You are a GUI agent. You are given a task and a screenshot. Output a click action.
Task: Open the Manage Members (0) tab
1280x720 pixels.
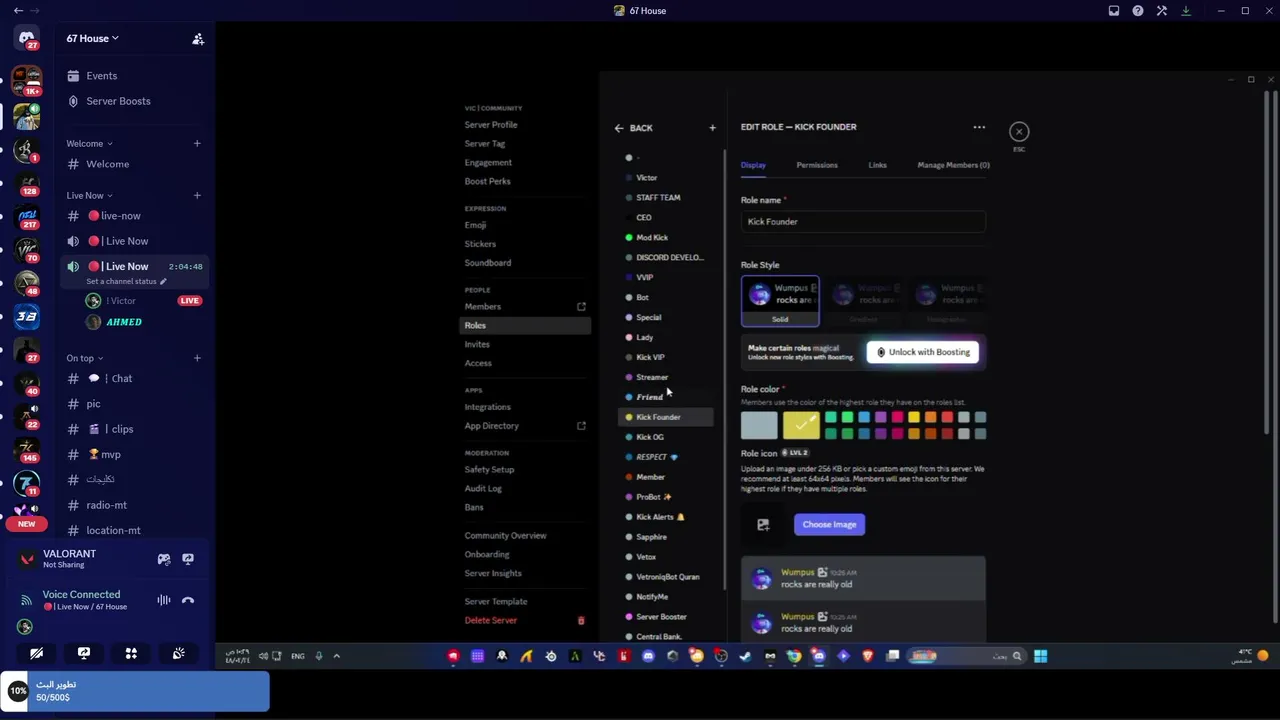pyautogui.click(x=953, y=165)
